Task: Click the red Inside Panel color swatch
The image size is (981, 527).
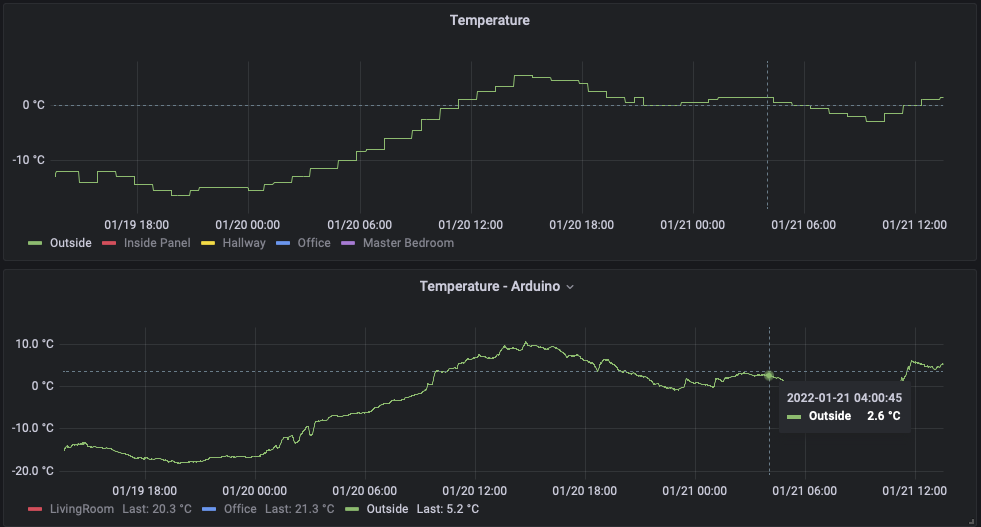Action: click(110, 243)
